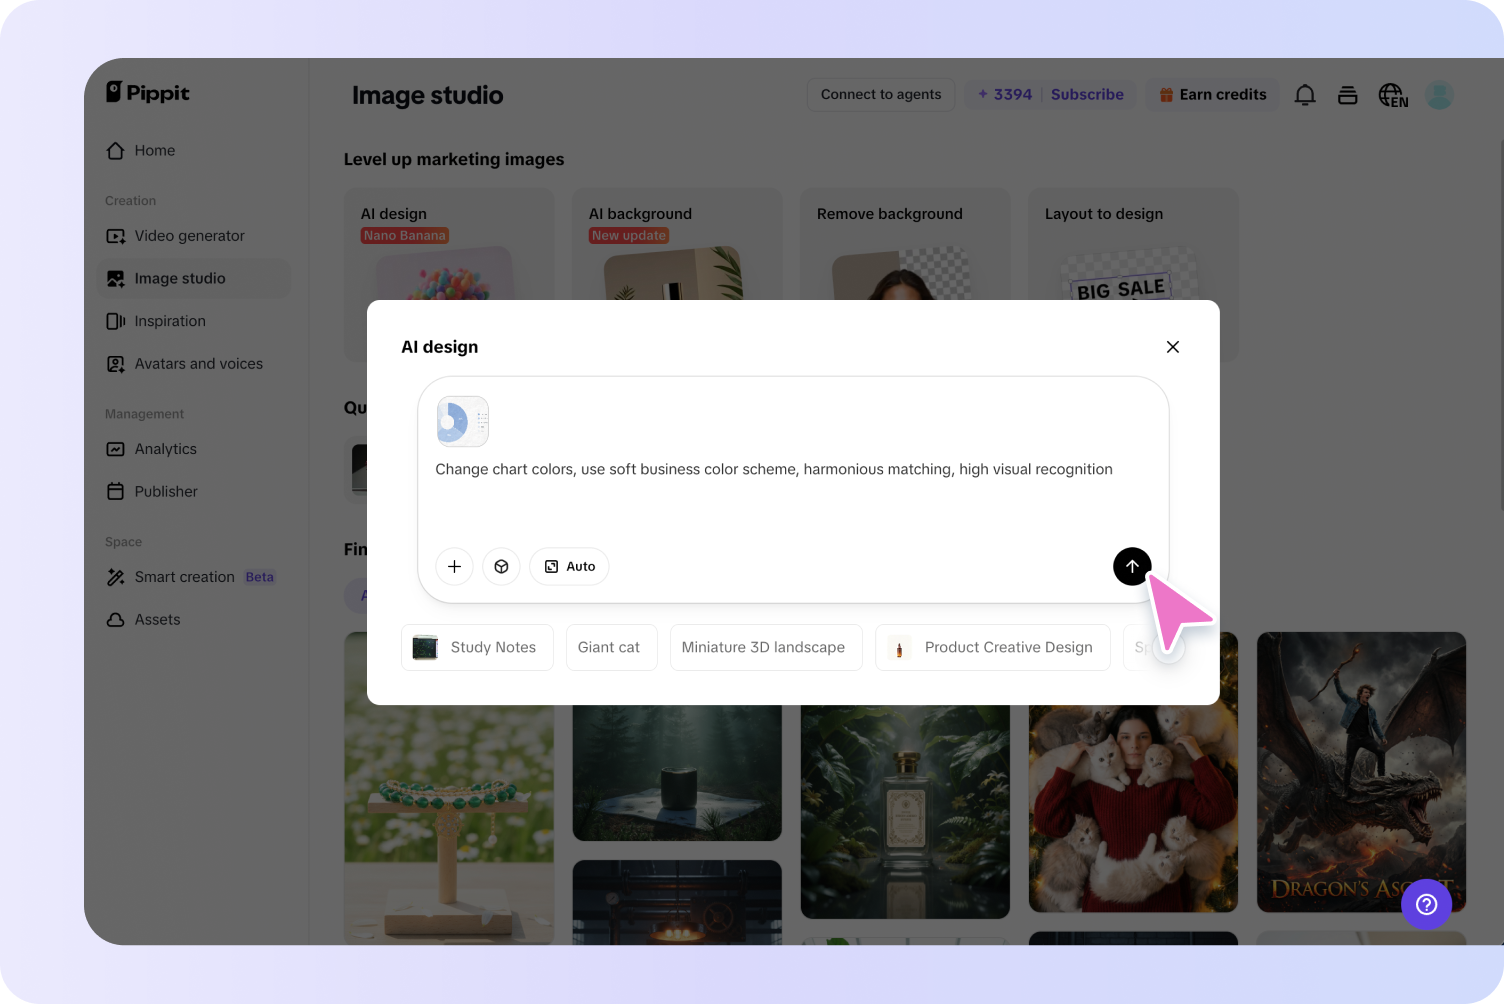Open the dark forest cup image
This screenshot has height=1004, width=1504.
677,773
